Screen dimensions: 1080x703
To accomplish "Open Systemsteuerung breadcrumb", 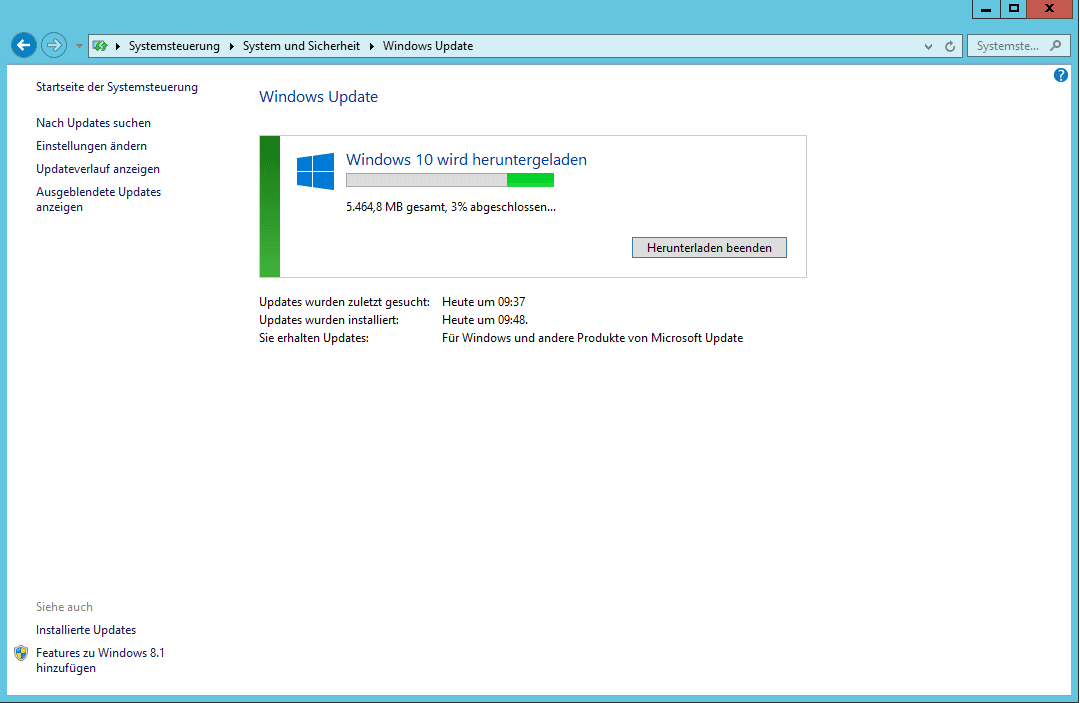I will (x=174, y=46).
